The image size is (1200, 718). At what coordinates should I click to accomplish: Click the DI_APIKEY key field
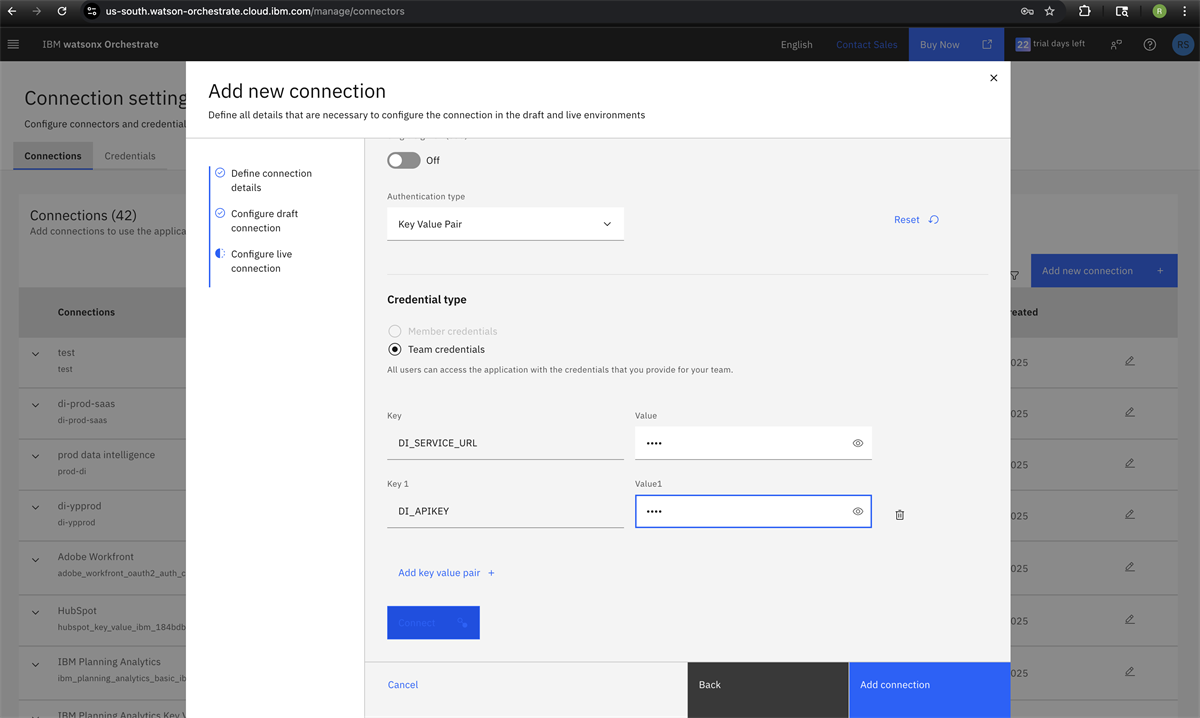click(505, 511)
